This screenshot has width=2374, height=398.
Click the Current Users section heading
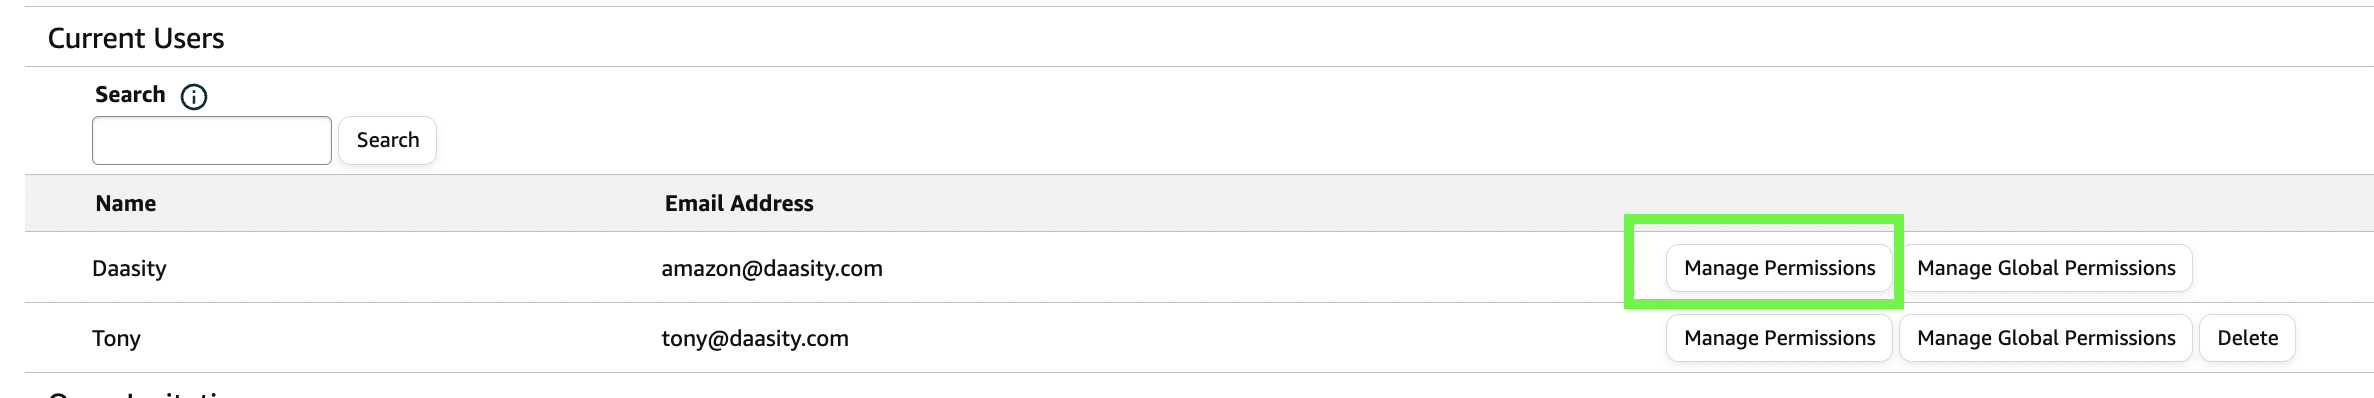click(136, 38)
